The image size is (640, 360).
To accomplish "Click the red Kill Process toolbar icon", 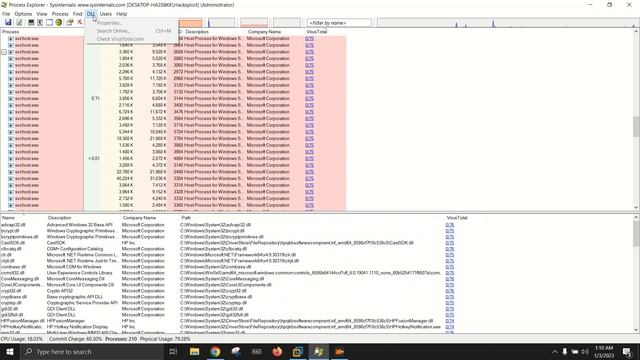I will point(80,22).
